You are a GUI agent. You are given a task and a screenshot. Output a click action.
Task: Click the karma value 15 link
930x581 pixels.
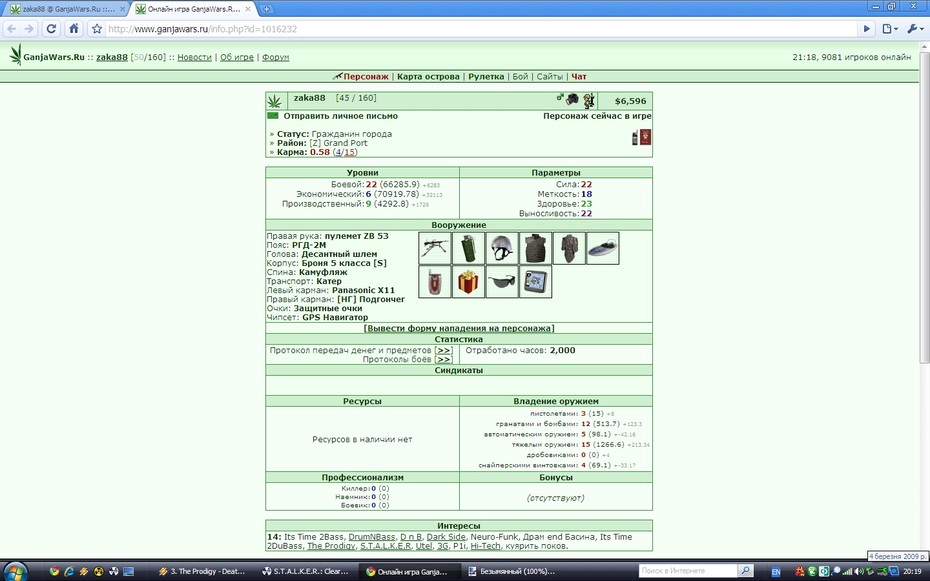349,152
